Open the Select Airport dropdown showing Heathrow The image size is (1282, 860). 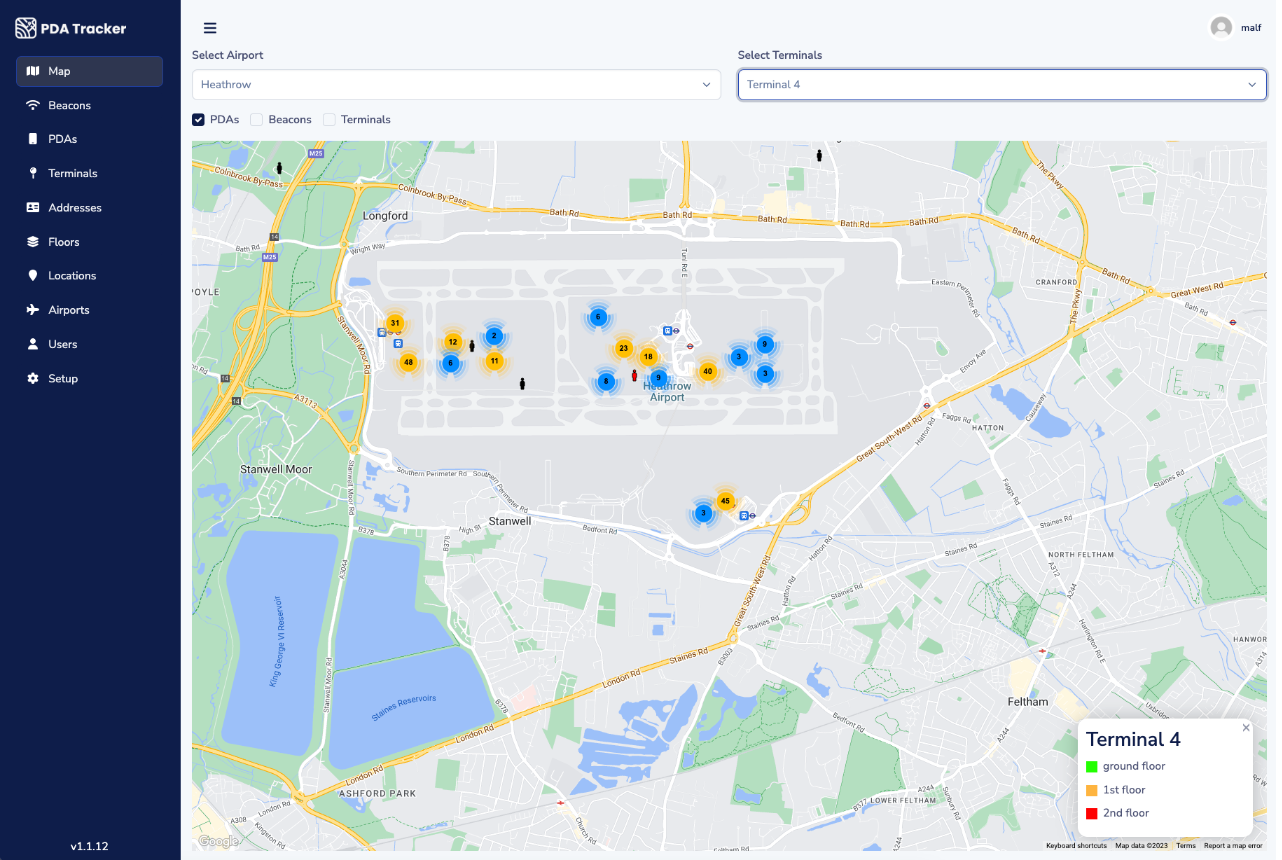(456, 85)
